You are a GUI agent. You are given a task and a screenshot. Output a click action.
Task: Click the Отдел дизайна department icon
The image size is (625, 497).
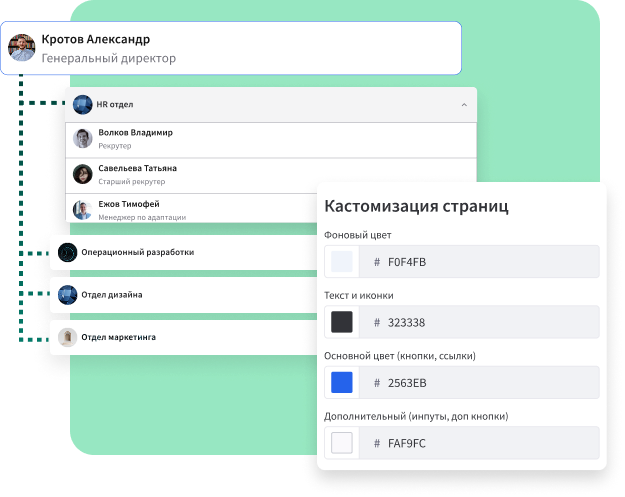[67, 295]
